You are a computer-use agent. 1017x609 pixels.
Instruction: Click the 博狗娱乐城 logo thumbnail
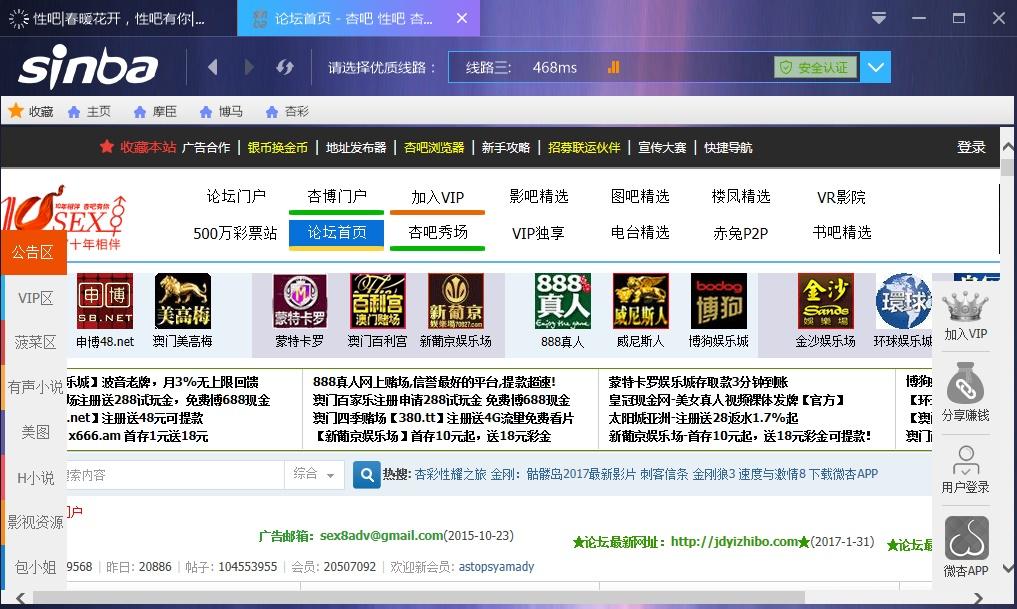tap(719, 301)
